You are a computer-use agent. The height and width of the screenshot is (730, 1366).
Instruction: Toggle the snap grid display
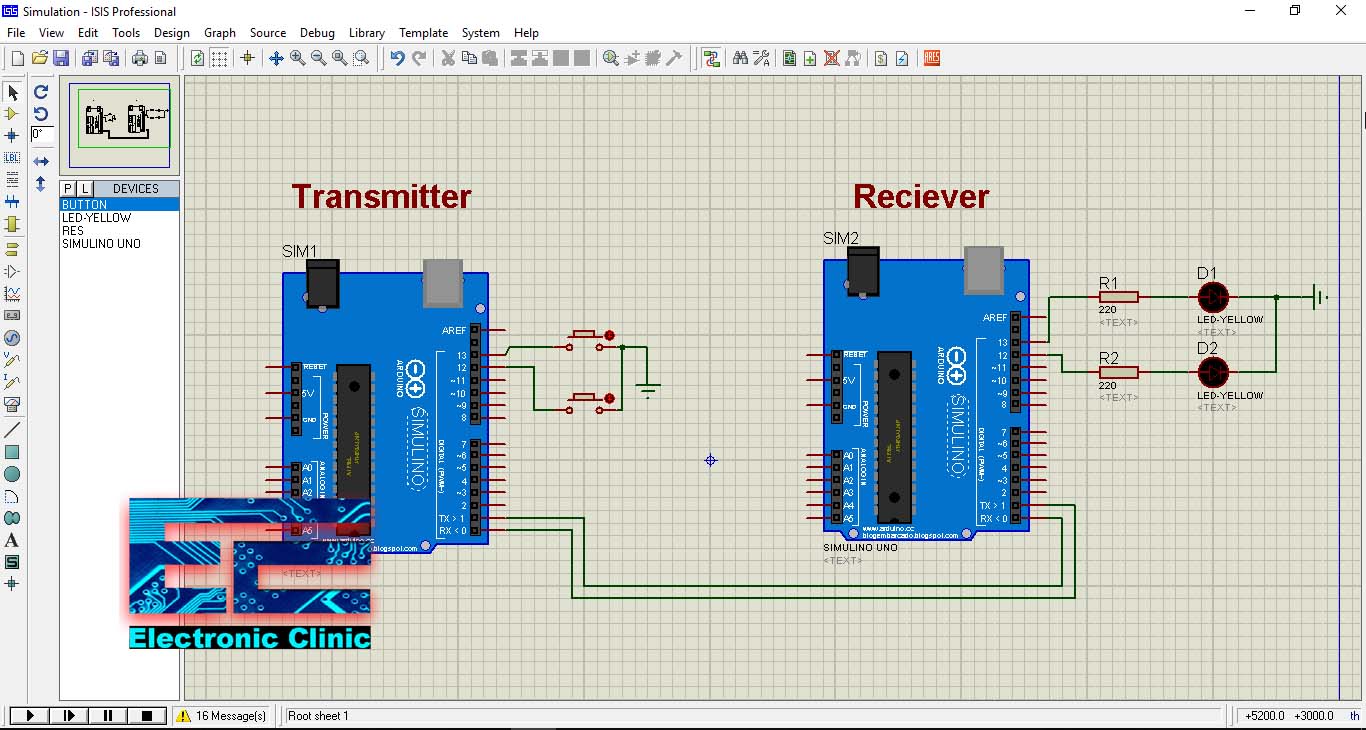point(219,58)
